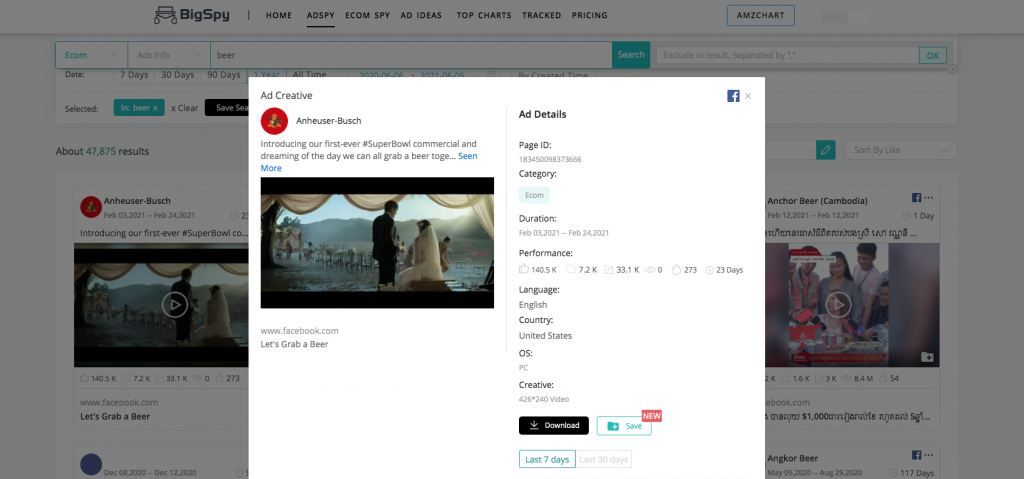Open the BigSpy logo home link

[191, 14]
